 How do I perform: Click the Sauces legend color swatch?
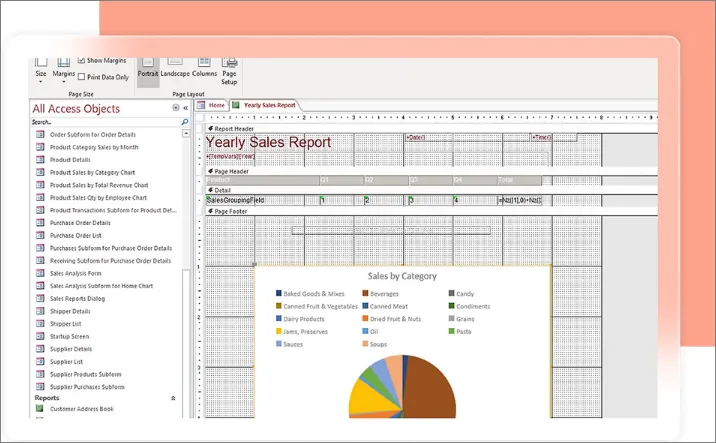[279, 344]
